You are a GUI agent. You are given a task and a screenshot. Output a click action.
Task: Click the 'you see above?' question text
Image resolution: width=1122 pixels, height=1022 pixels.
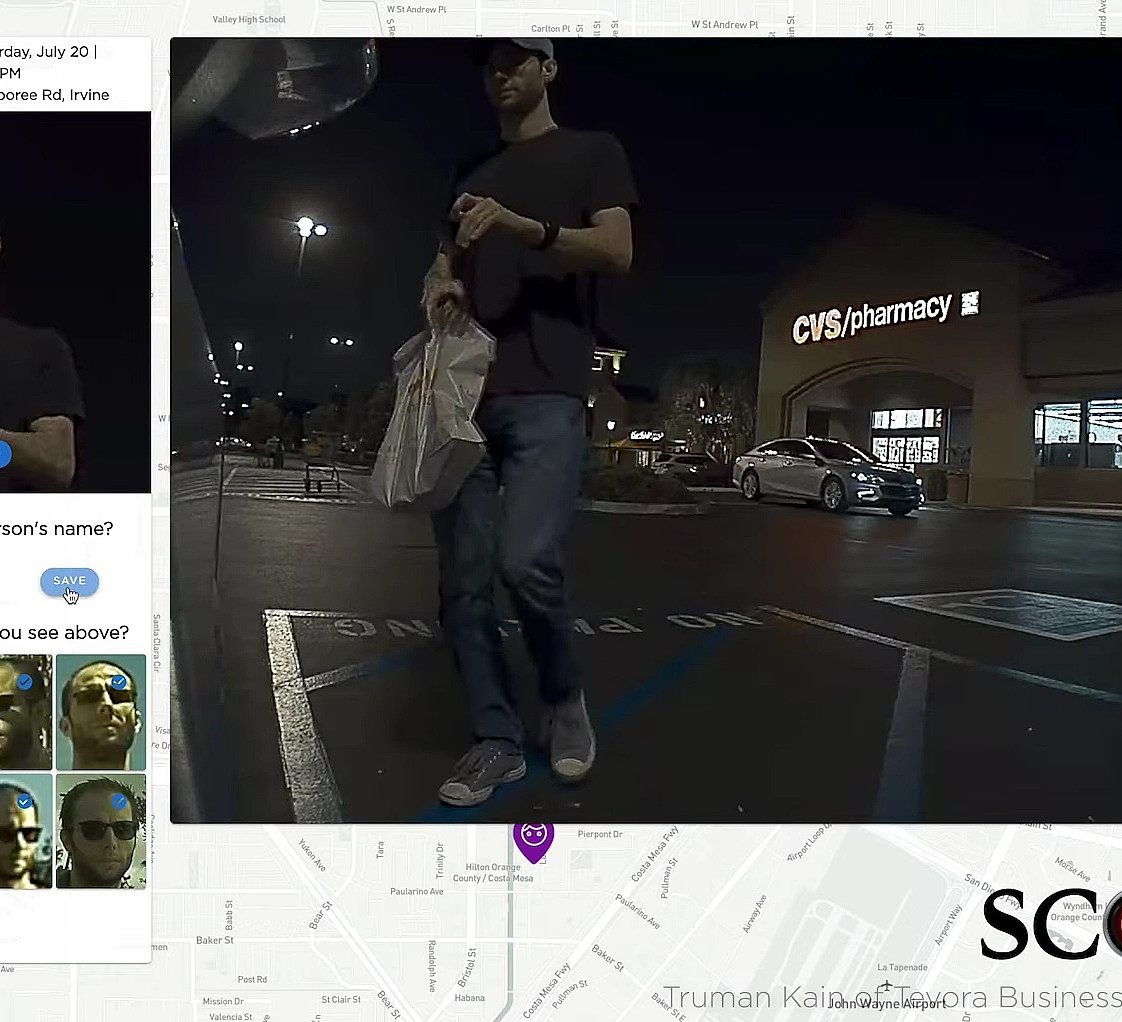point(64,633)
